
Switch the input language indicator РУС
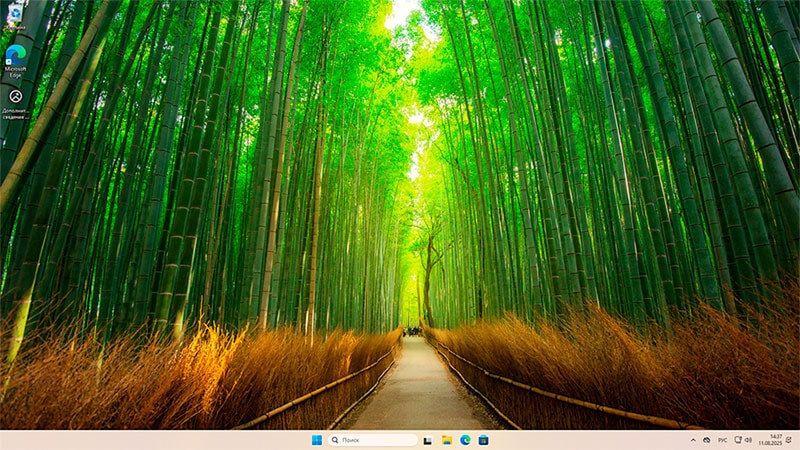point(722,440)
